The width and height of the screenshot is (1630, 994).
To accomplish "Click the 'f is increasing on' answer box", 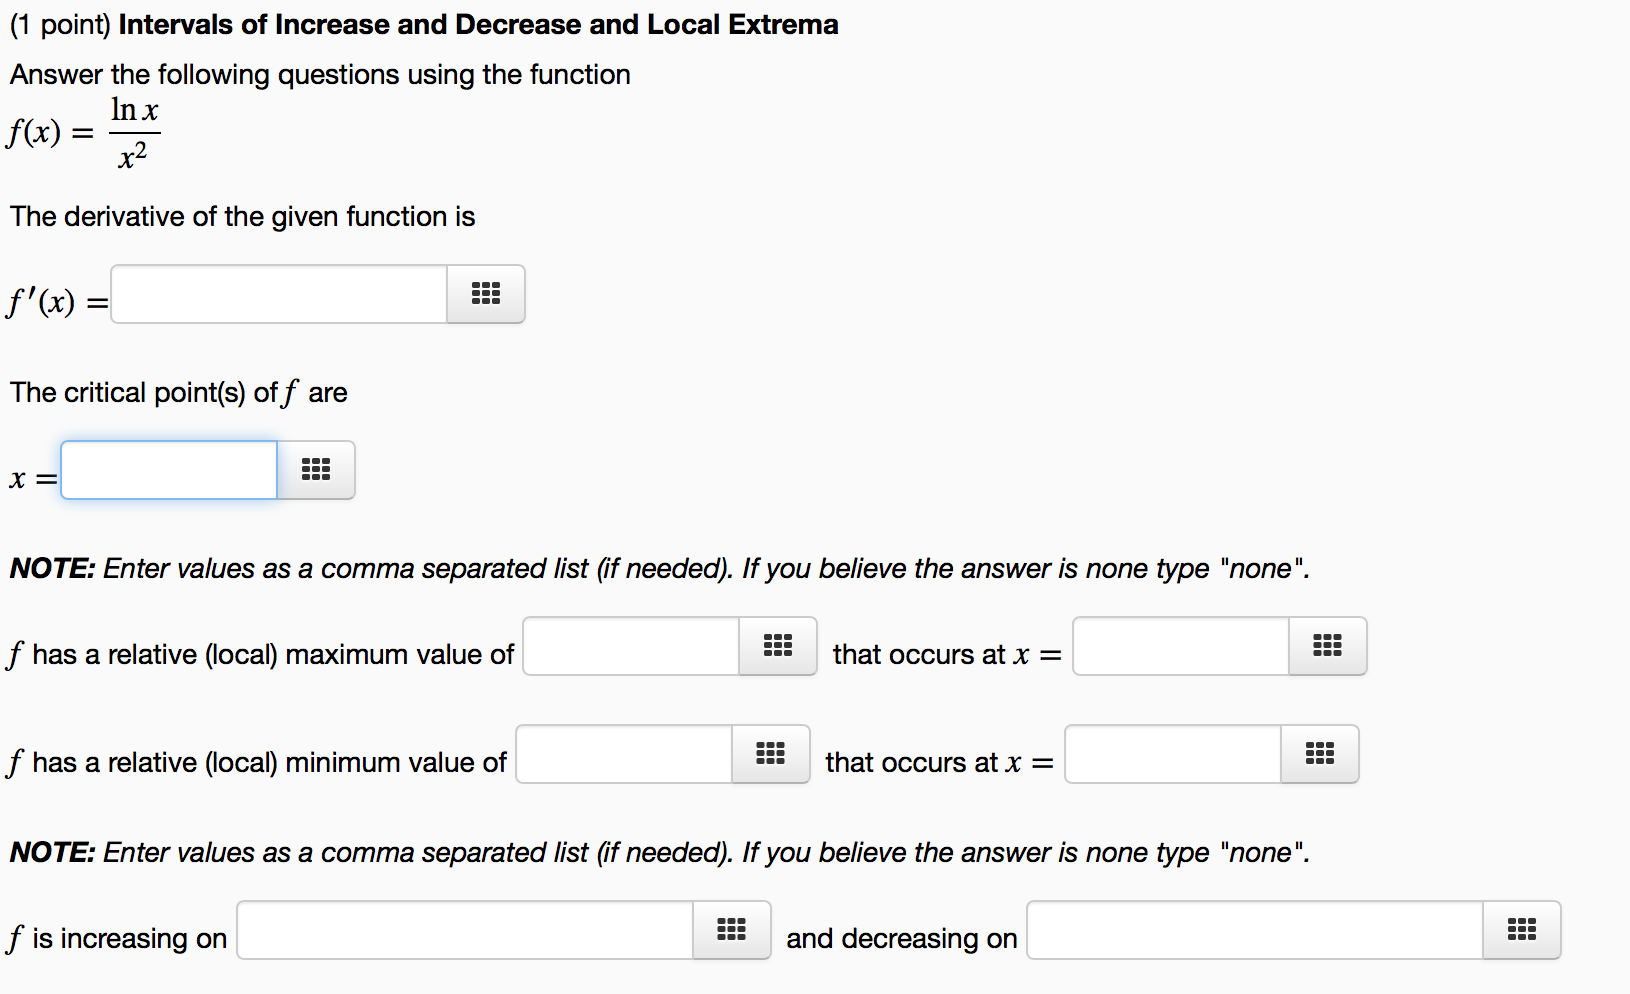I will (464, 930).
